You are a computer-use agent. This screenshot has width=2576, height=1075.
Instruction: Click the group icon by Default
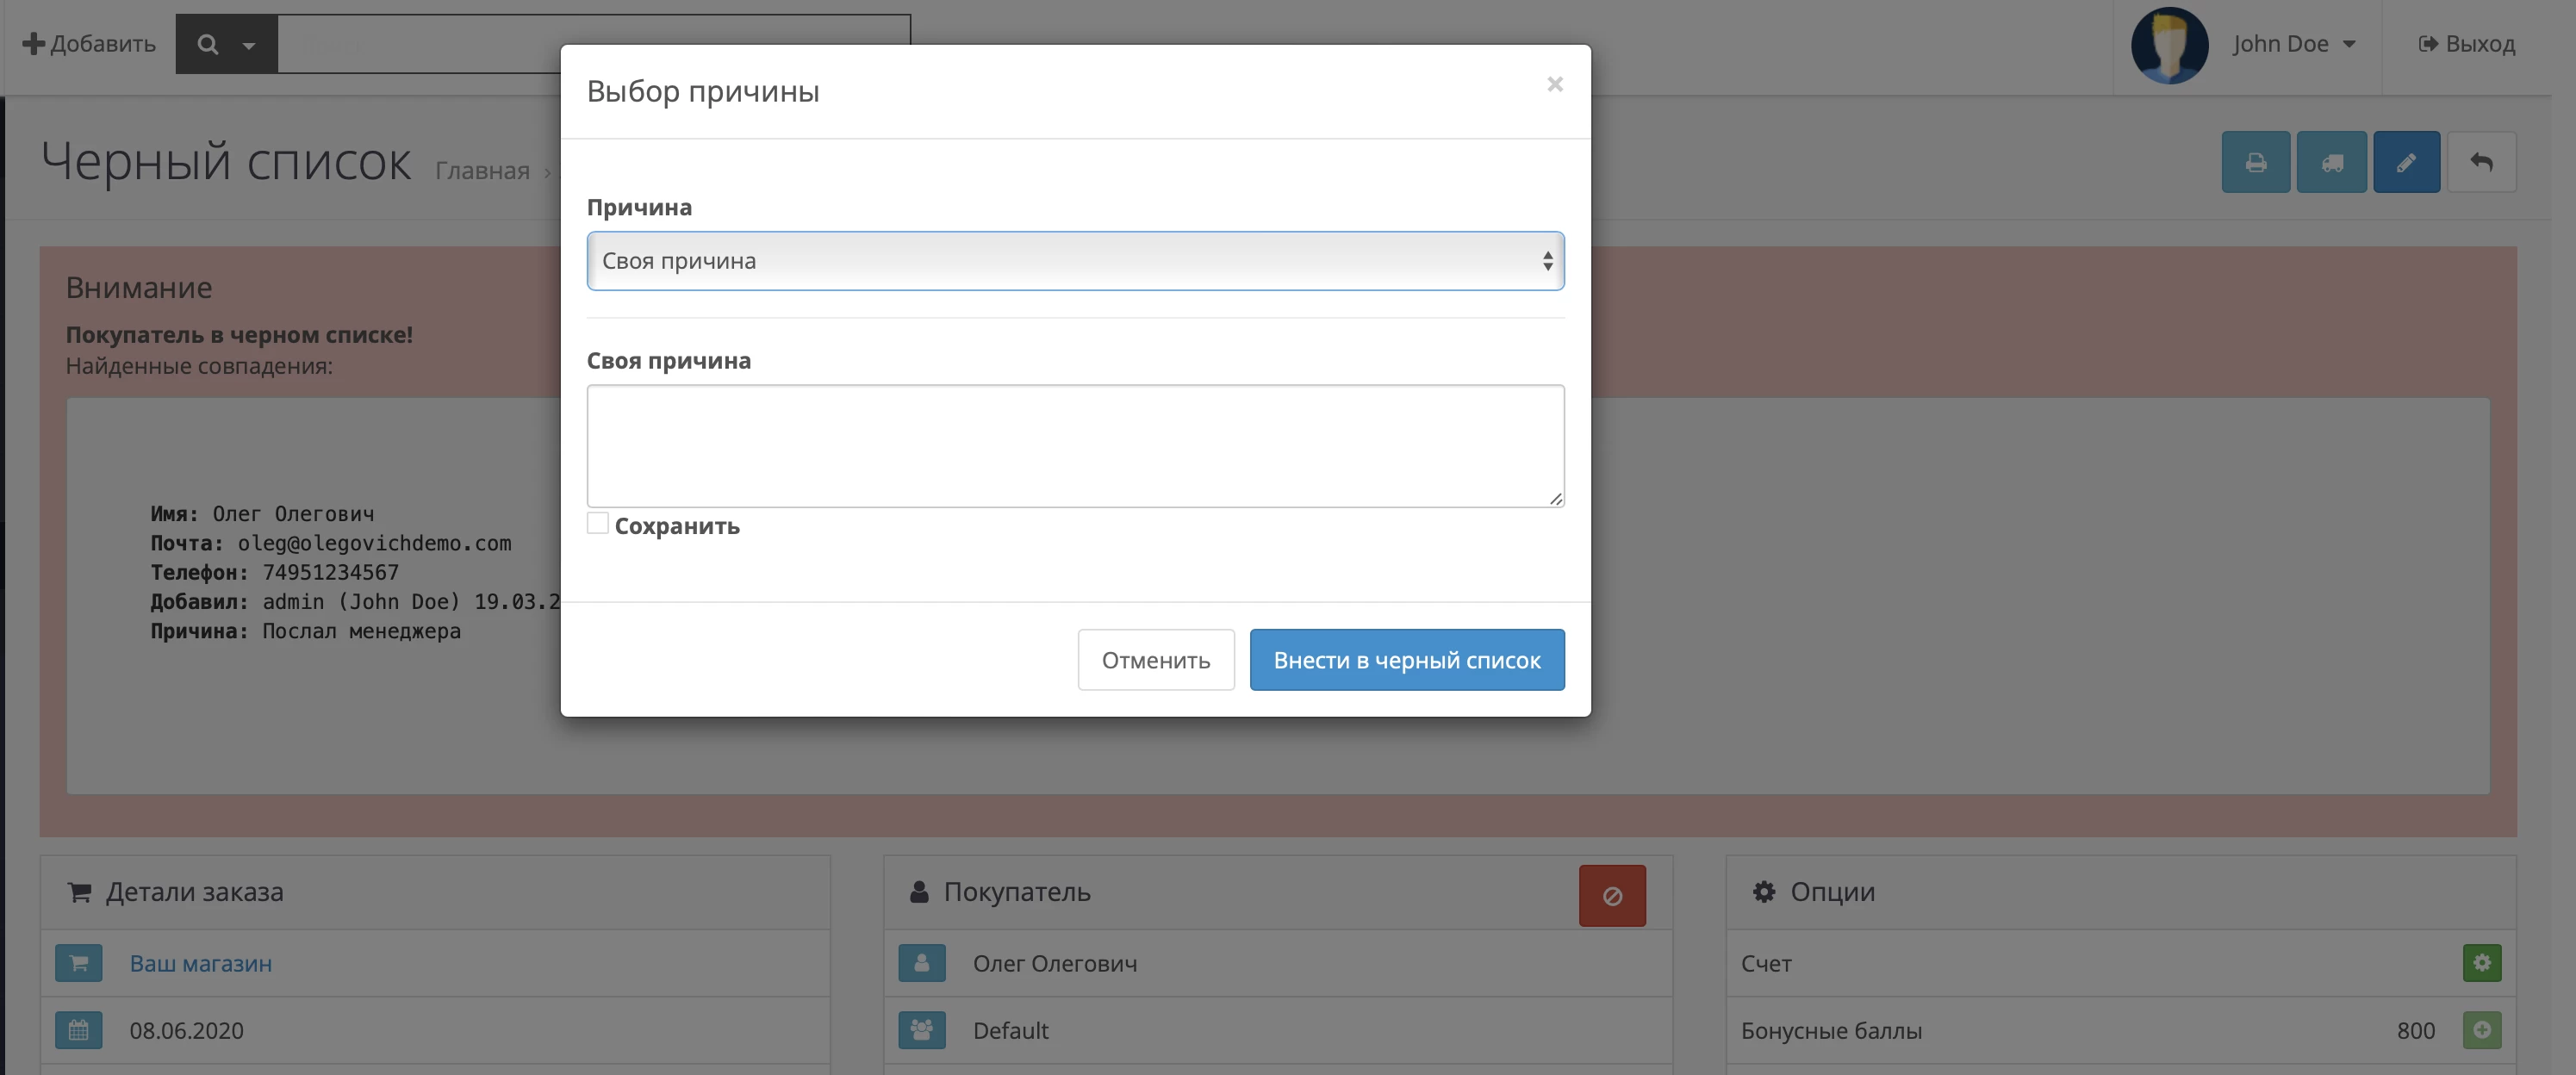click(x=922, y=1030)
